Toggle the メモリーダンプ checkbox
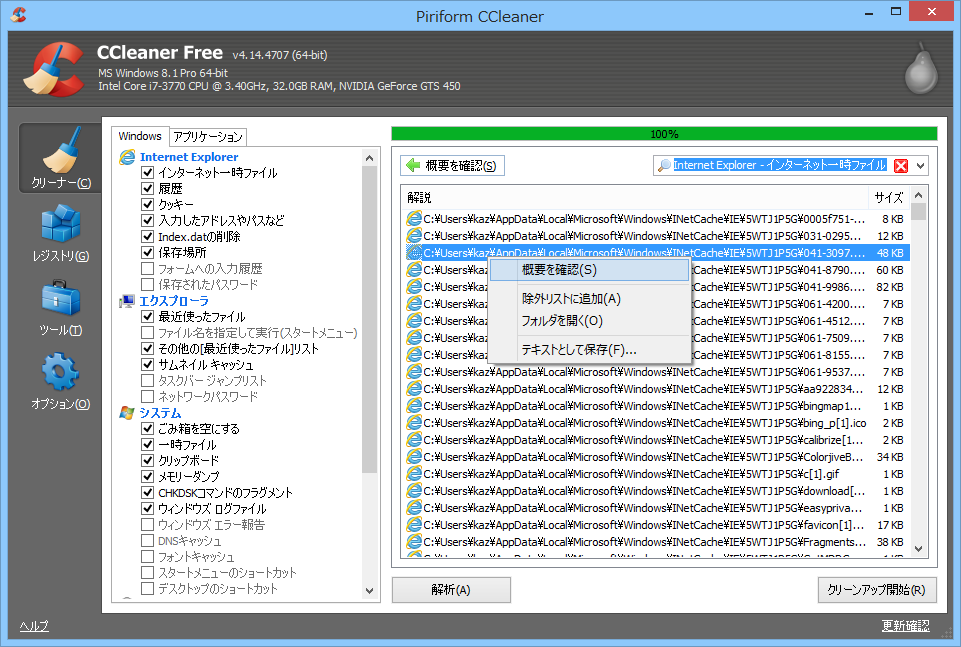This screenshot has width=961, height=647. coord(147,476)
